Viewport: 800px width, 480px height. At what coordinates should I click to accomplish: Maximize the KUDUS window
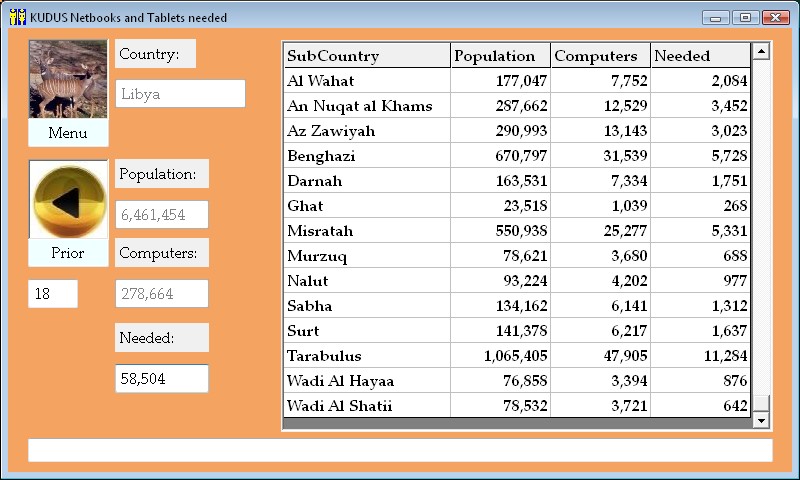pos(745,17)
